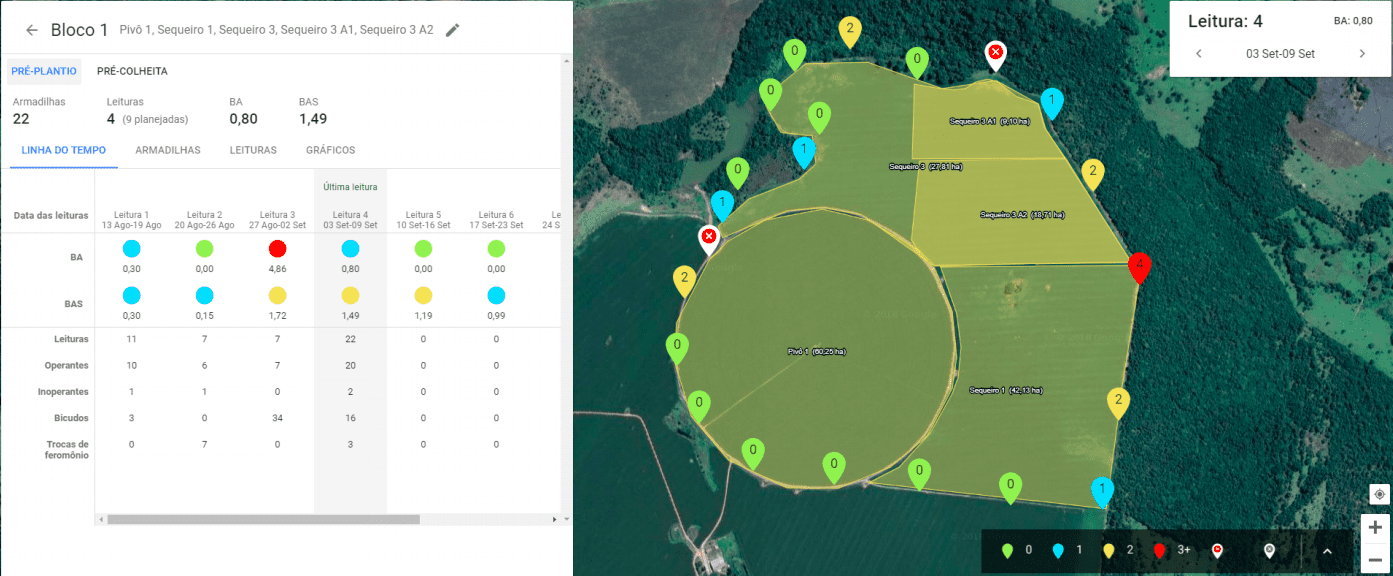Image resolution: width=1393 pixels, height=576 pixels.
Task: Toggle the red 3+ legend filter
Action: coord(1171,550)
